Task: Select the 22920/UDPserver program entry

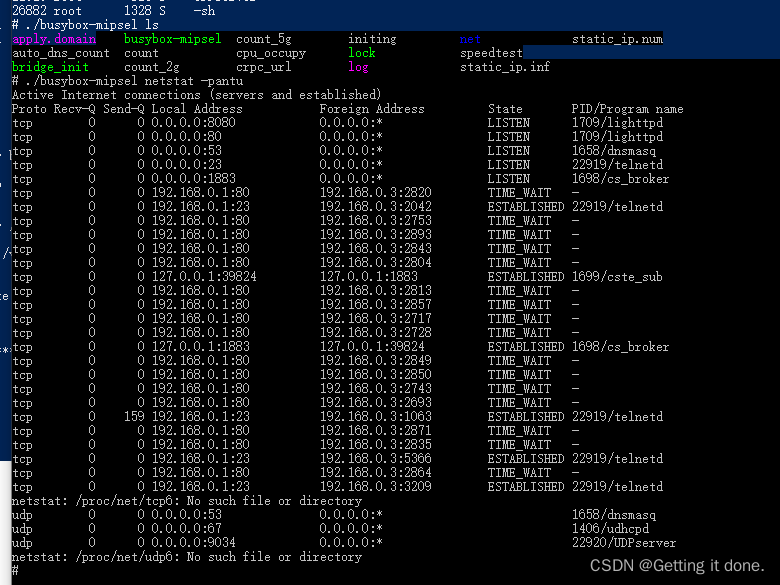Action: click(x=623, y=543)
